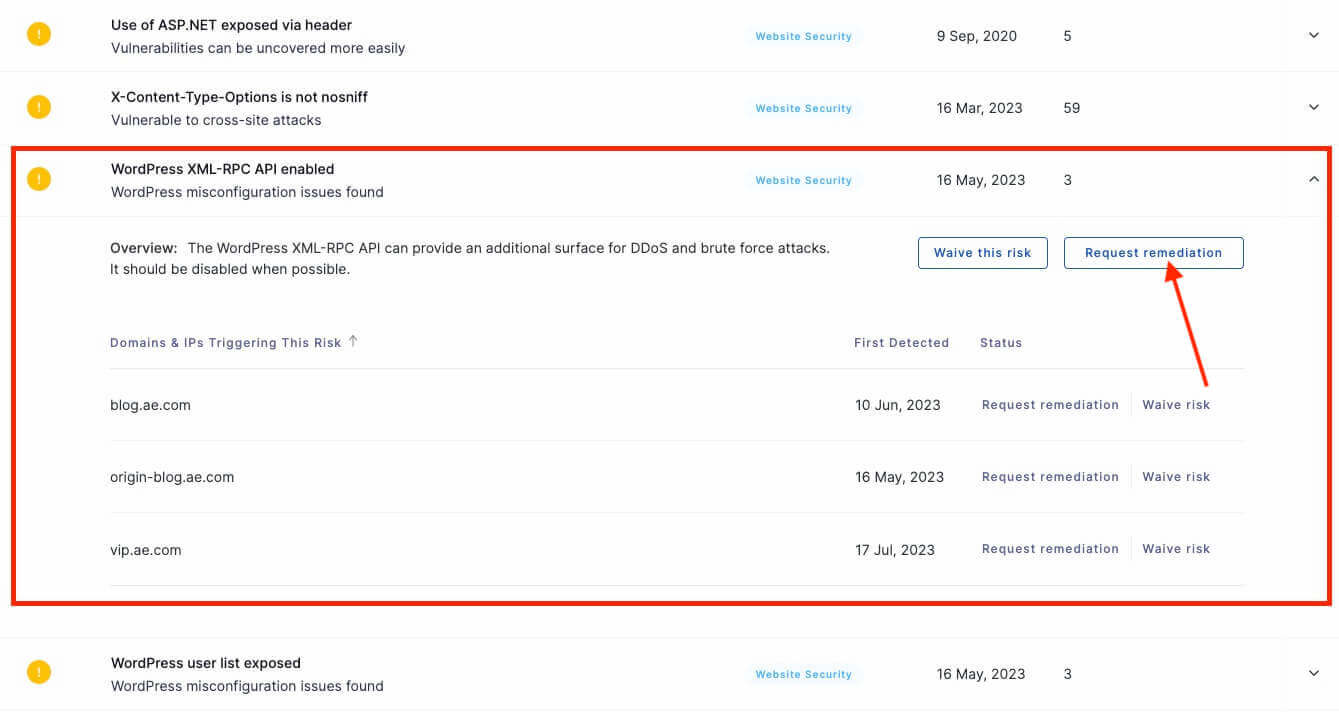Click the count 59 value

click(x=1072, y=108)
